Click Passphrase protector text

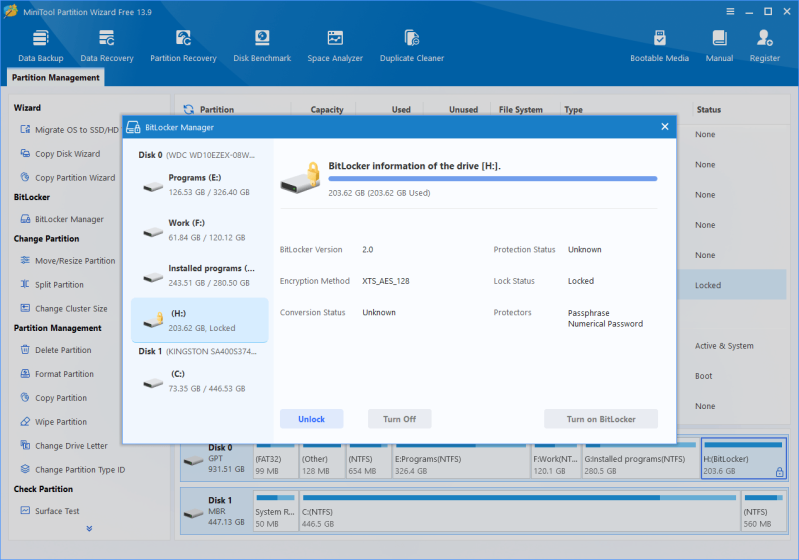(x=589, y=313)
